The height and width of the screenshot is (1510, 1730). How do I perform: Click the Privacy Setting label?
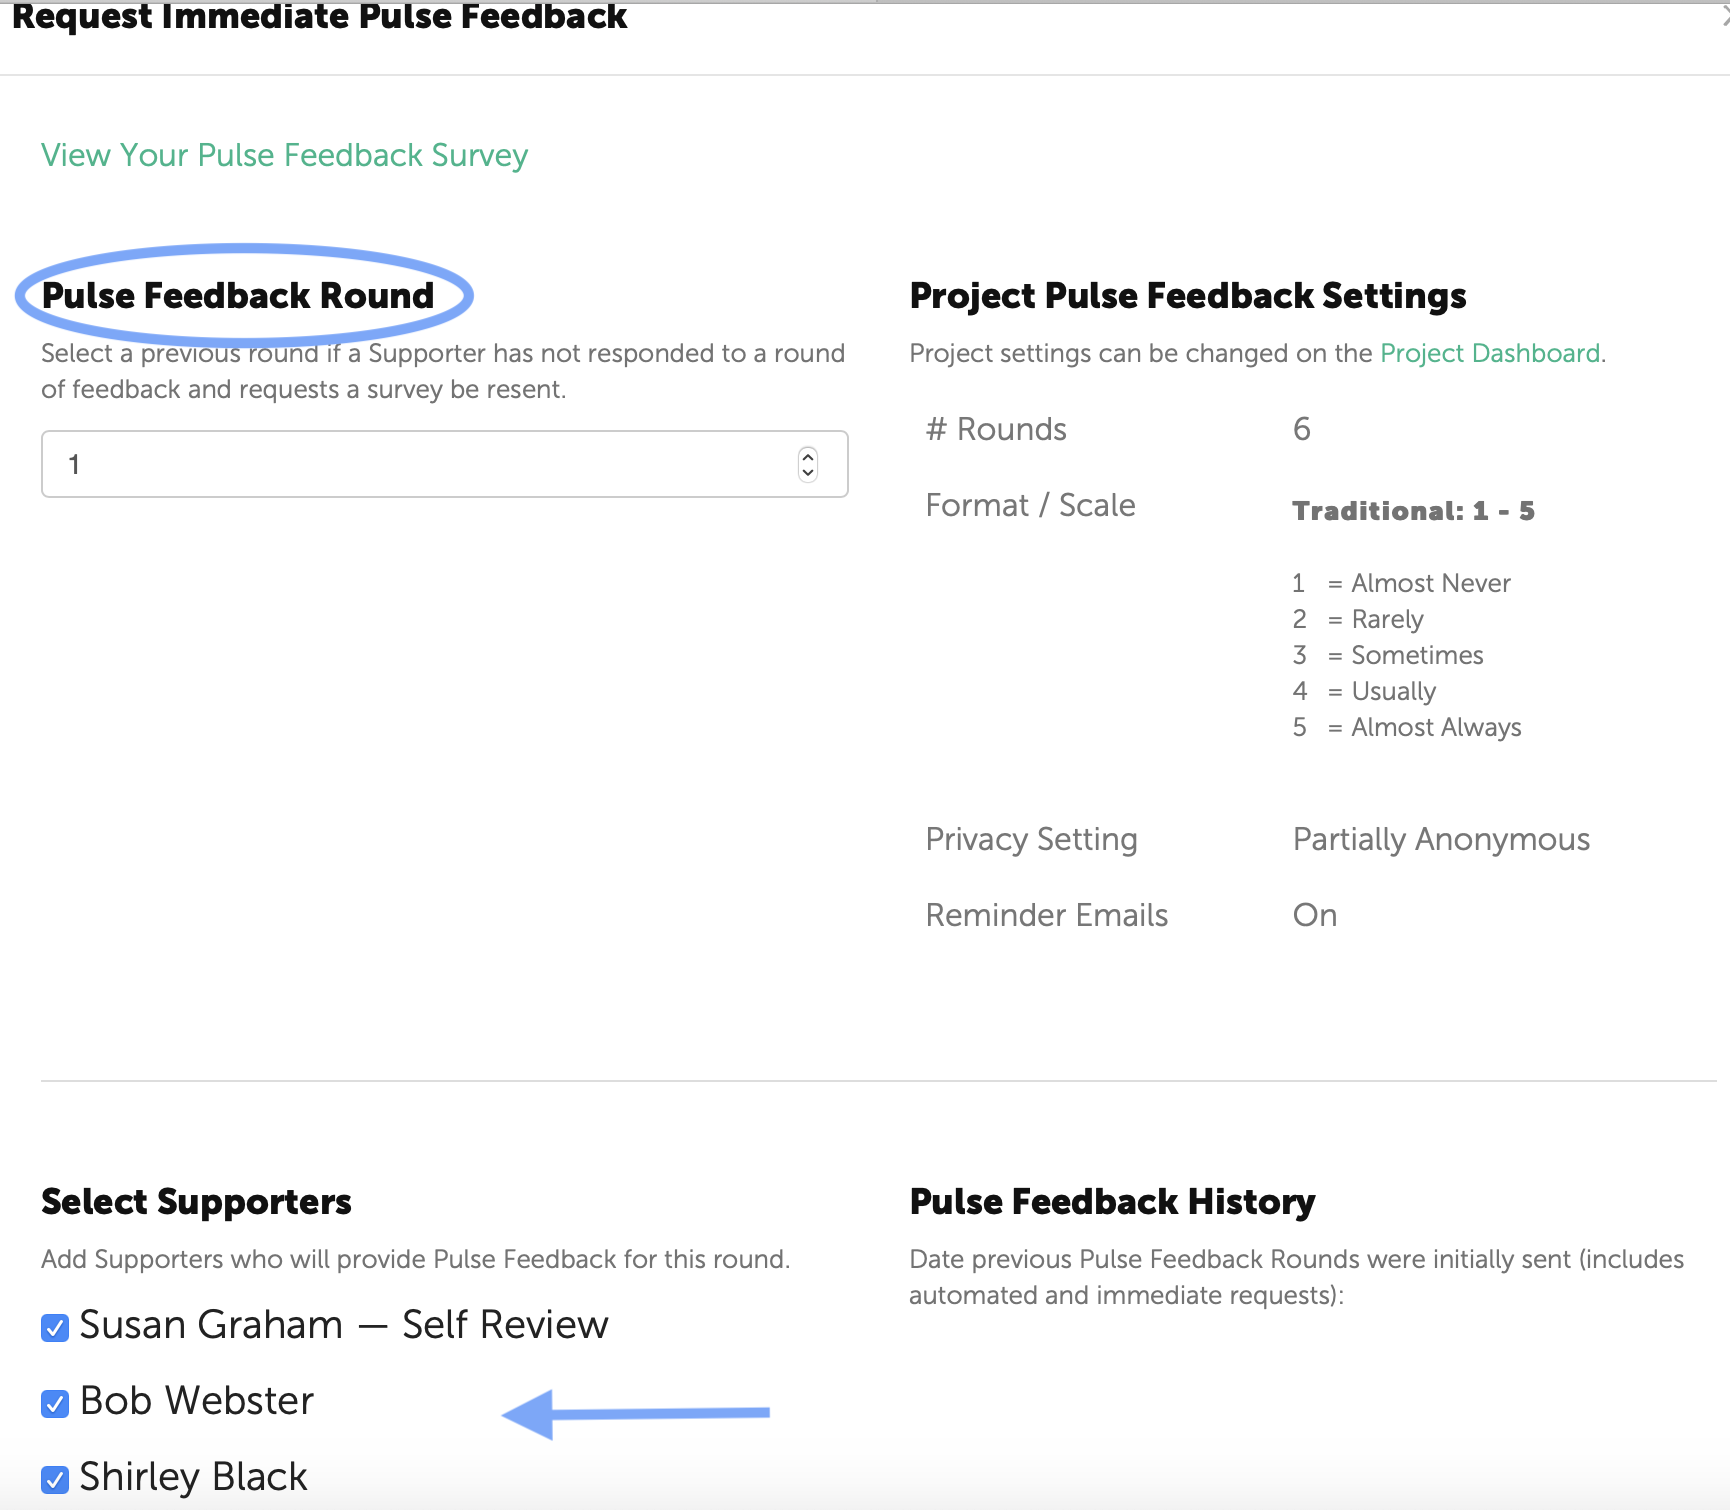click(x=1031, y=840)
